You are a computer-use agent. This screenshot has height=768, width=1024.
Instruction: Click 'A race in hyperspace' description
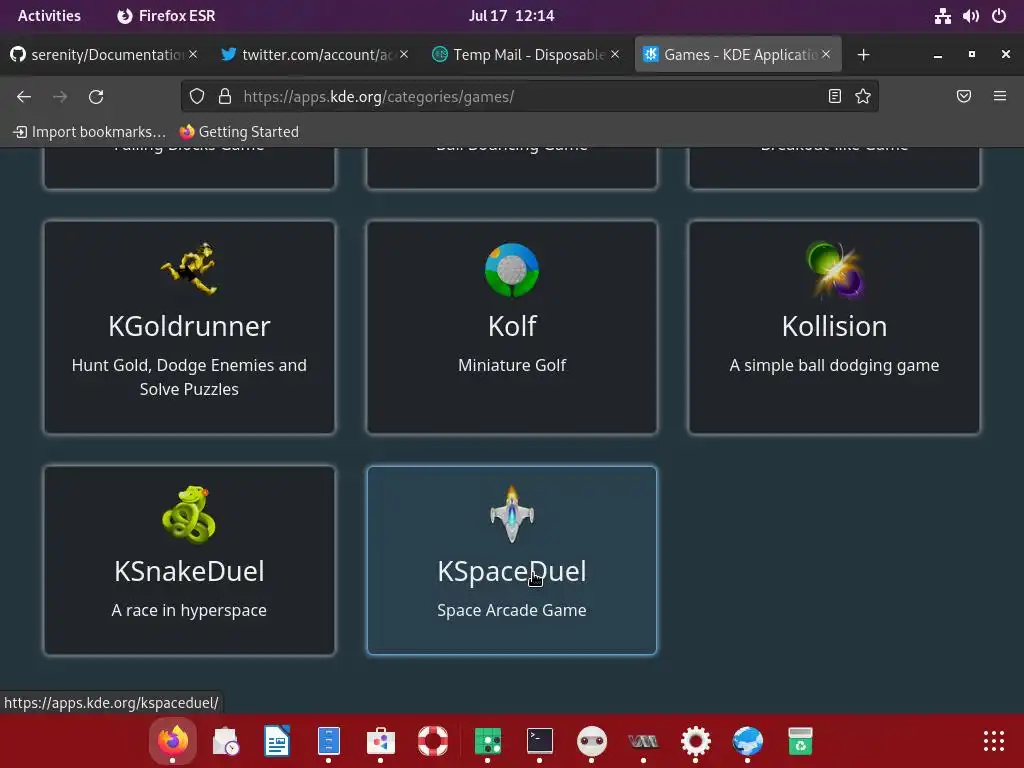pyautogui.click(x=189, y=610)
